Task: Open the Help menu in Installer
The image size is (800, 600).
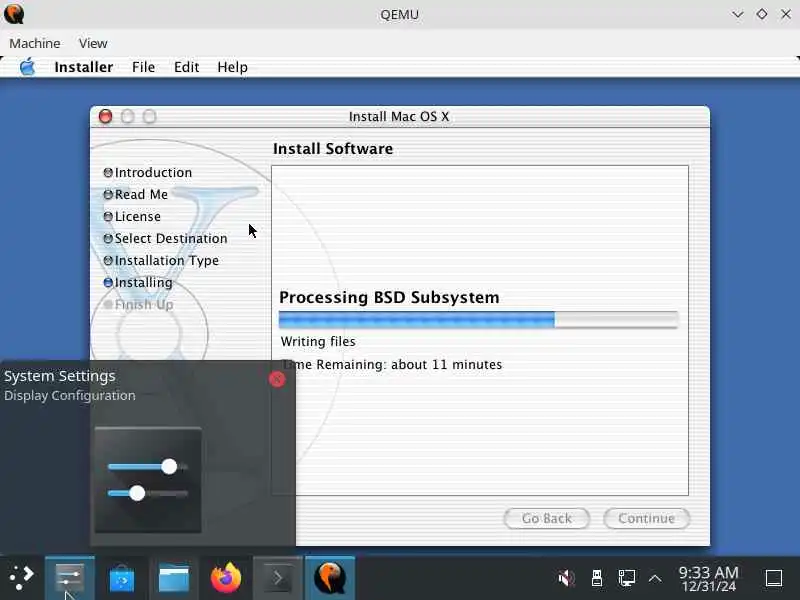Action: click(233, 67)
